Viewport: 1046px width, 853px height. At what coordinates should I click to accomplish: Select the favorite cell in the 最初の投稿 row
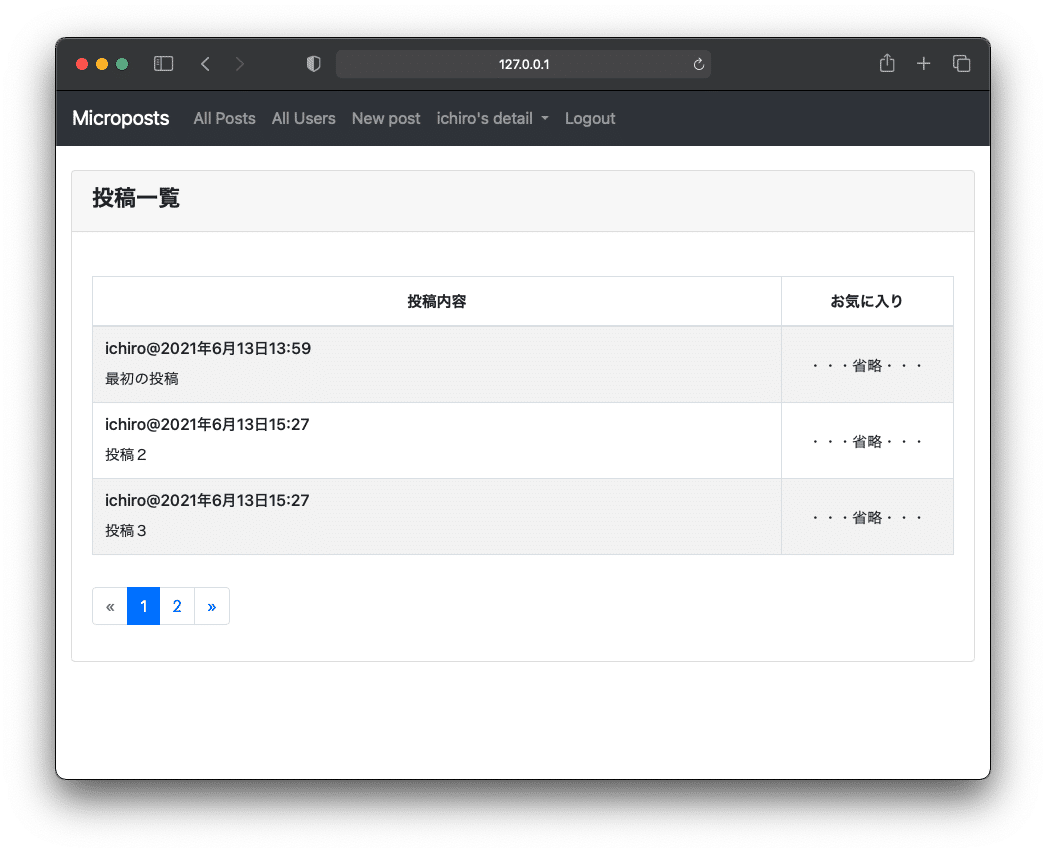pos(867,365)
